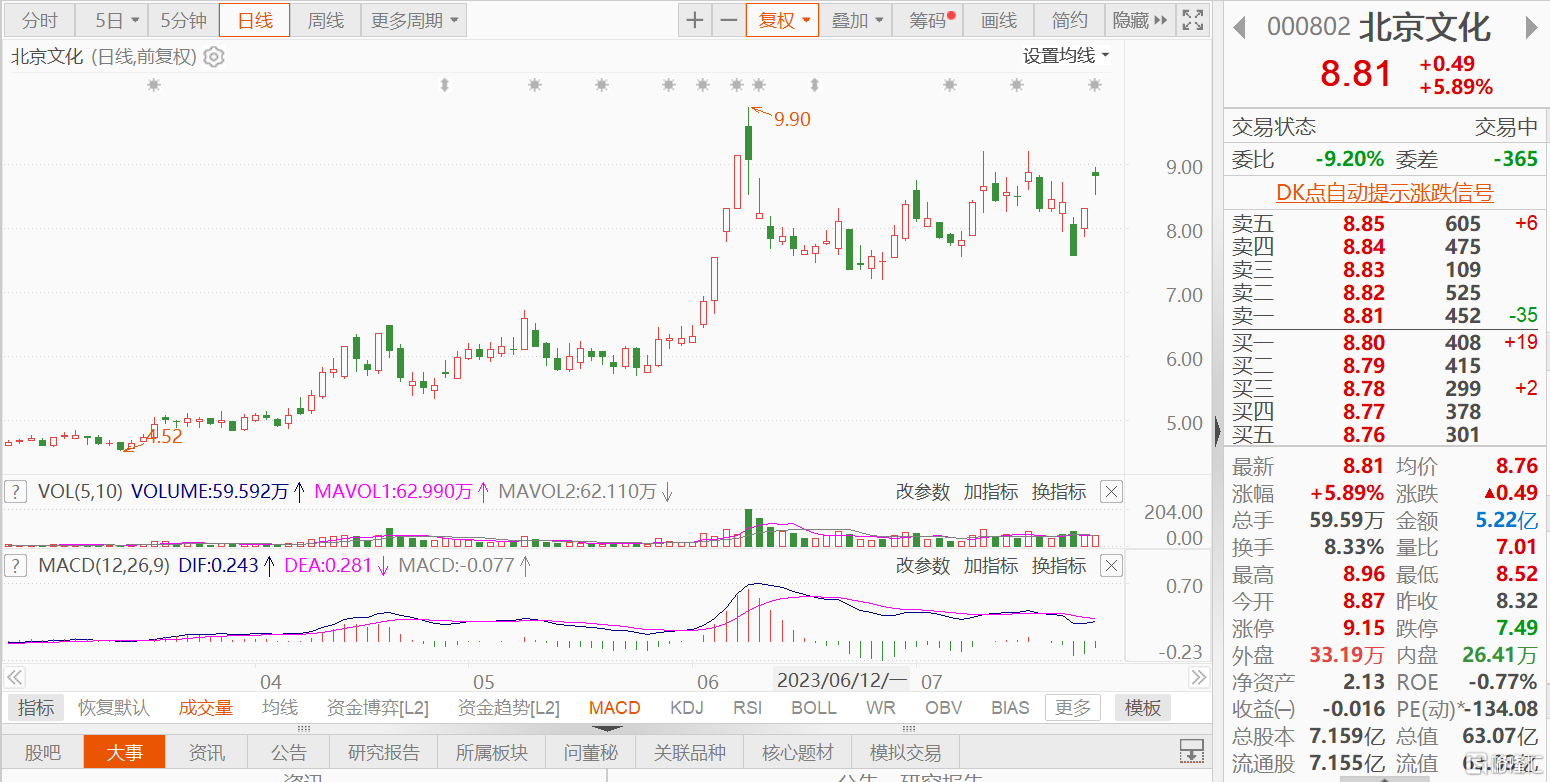Click downward triangle handle below indicator row
The height and width of the screenshot is (782, 1550).
609,728
